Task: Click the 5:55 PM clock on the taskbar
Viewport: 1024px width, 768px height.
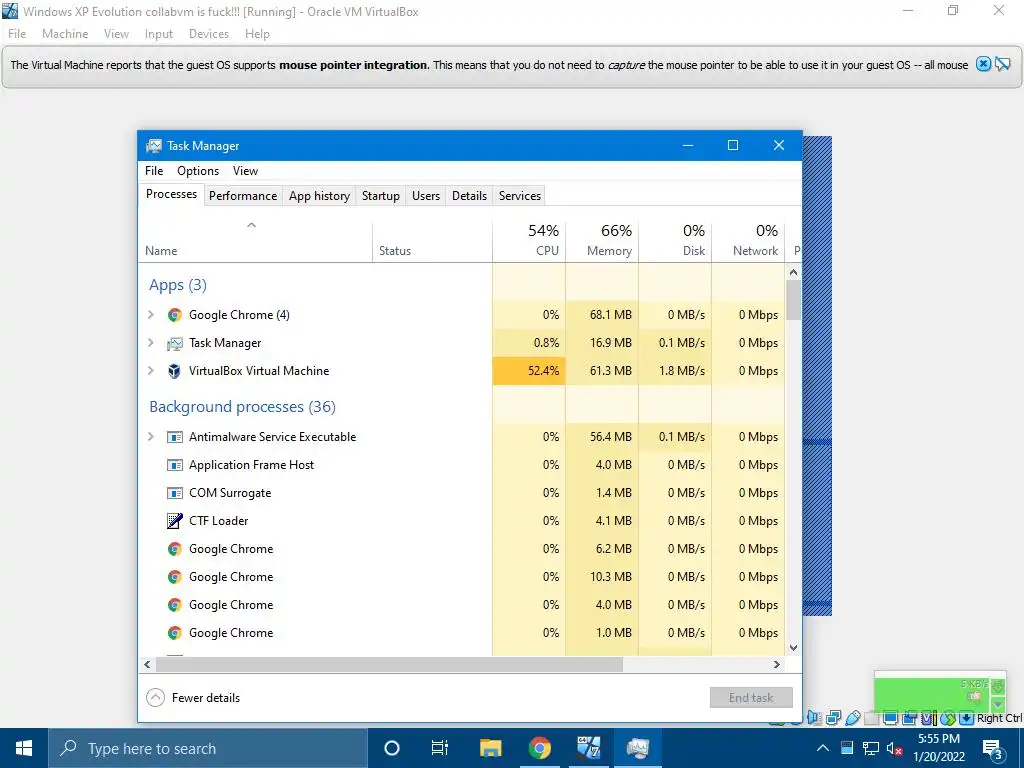Action: click(939, 748)
